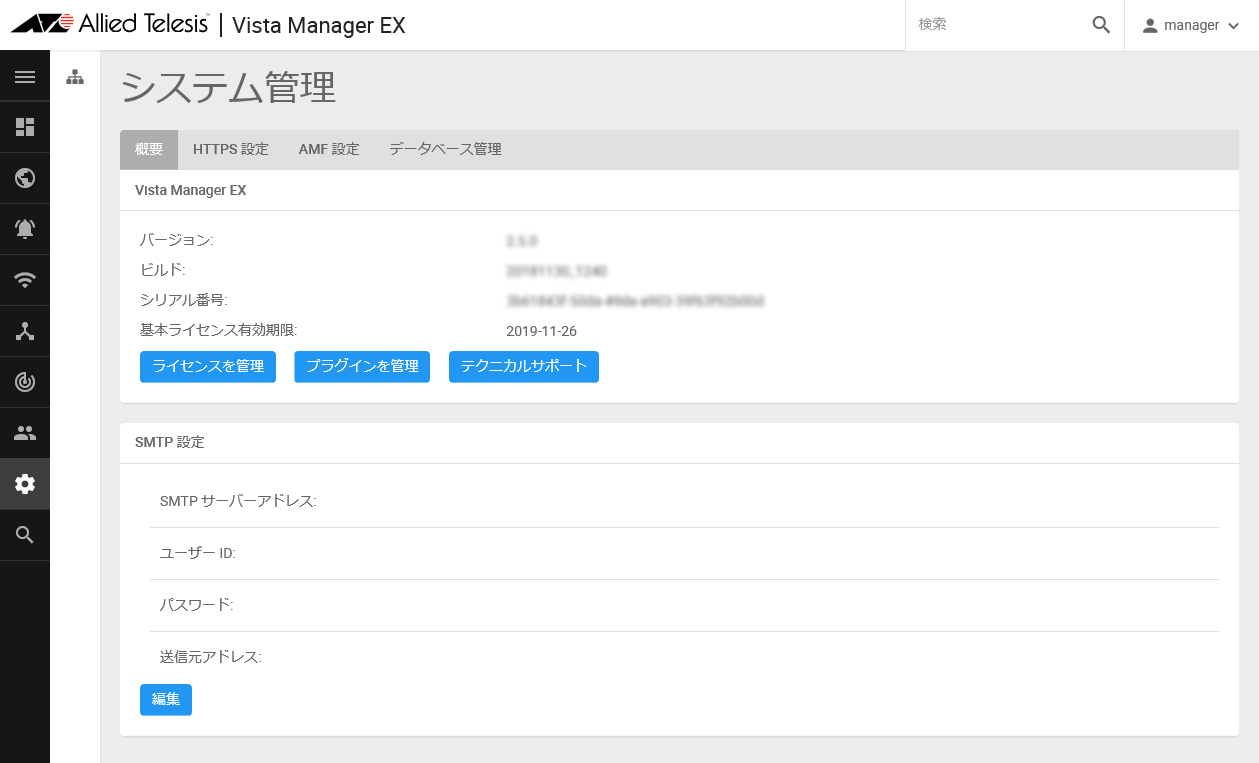The height and width of the screenshot is (763, 1259).
Task: Open the alarm bell events icon
Action: 25,229
